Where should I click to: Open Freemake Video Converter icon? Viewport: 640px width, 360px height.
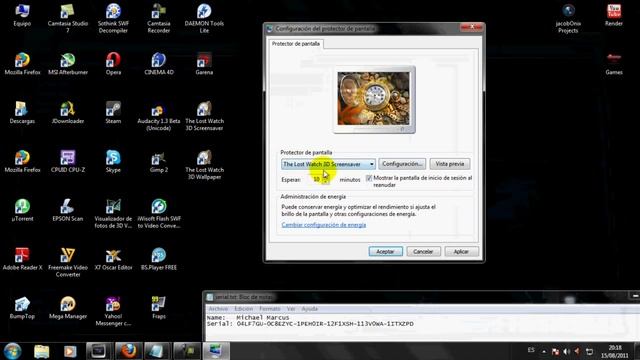pyautogui.click(x=68, y=262)
